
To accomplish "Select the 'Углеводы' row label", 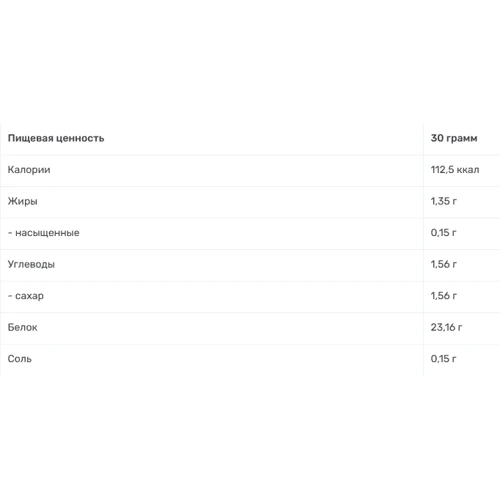I will (31, 264).
